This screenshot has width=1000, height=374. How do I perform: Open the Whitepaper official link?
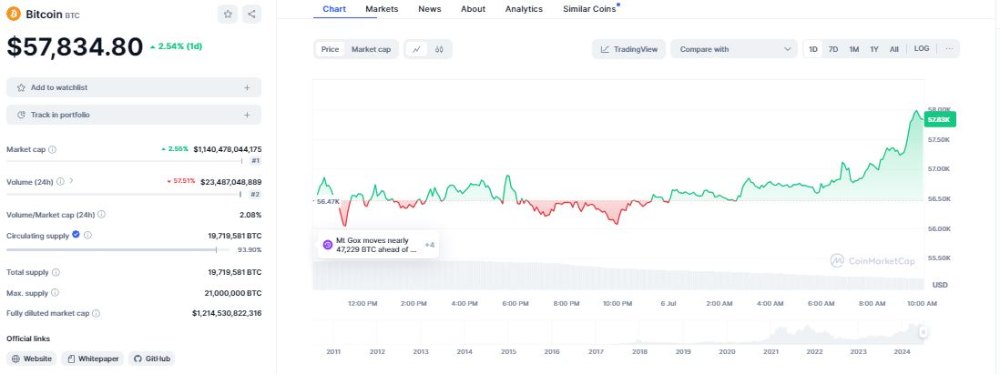pos(93,359)
